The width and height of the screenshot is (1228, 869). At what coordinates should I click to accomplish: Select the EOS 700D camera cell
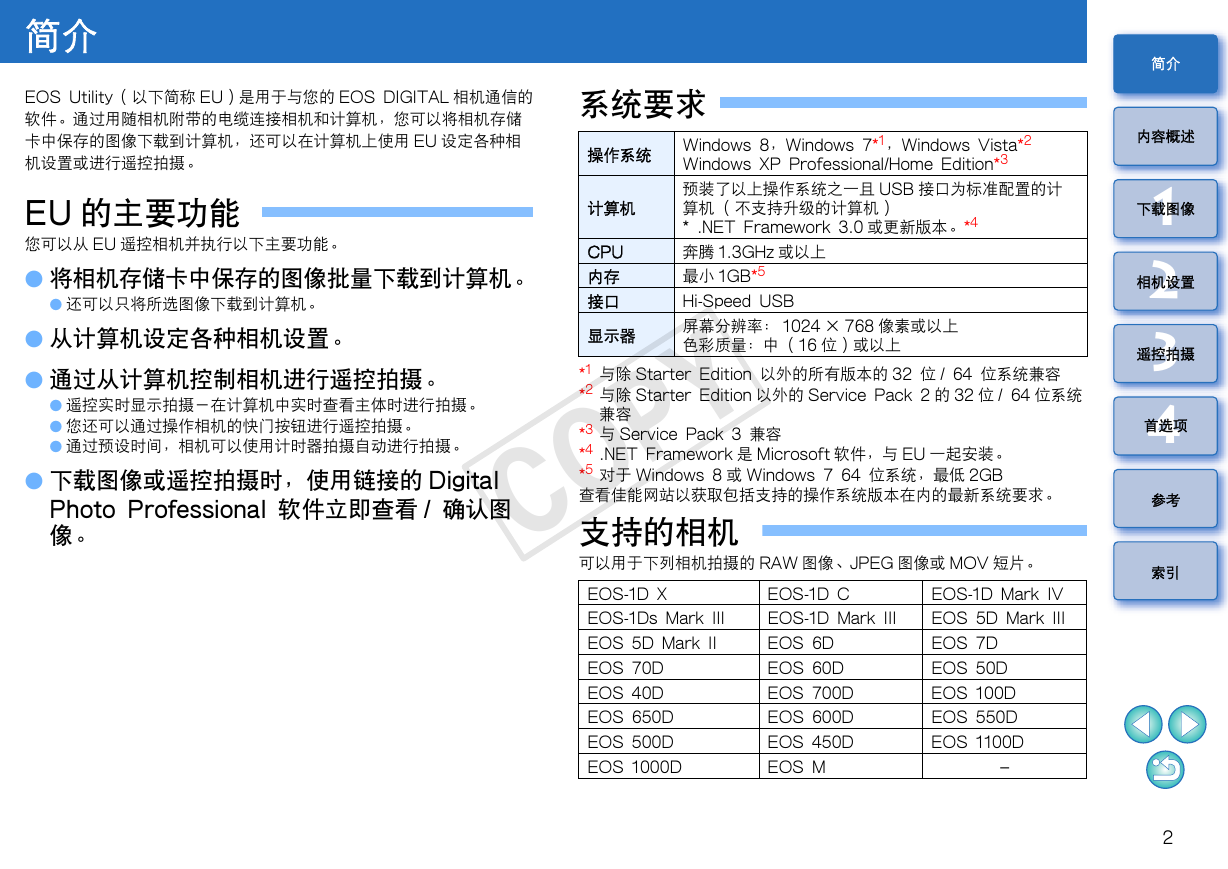841,692
